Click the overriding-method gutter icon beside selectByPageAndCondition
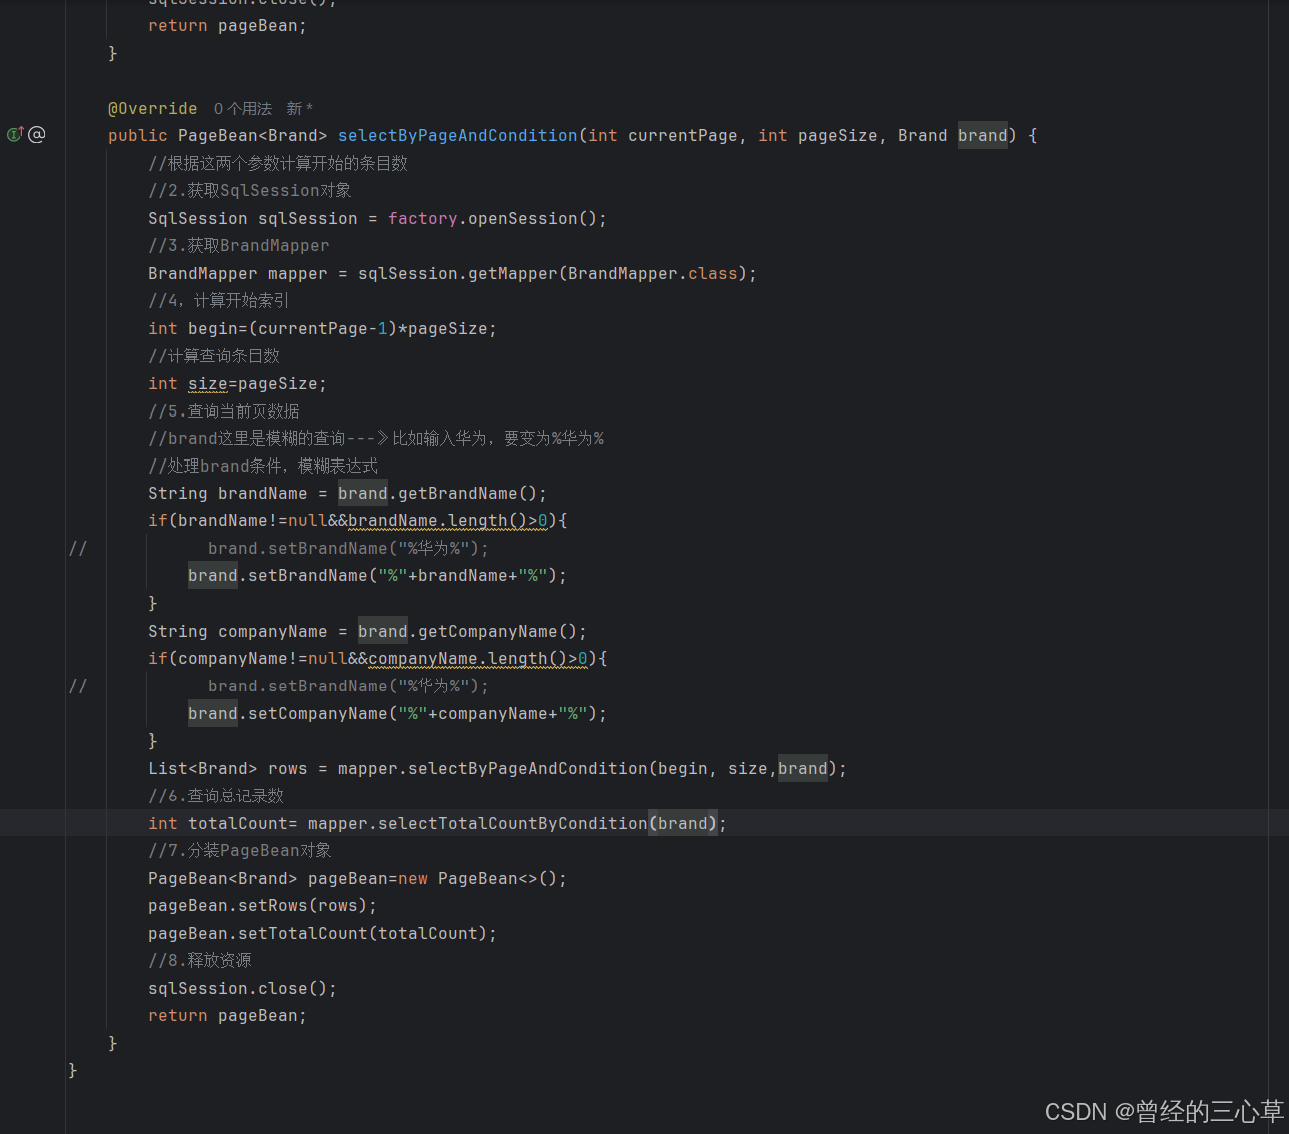Screen dimensions: 1289x1134 click(15, 134)
